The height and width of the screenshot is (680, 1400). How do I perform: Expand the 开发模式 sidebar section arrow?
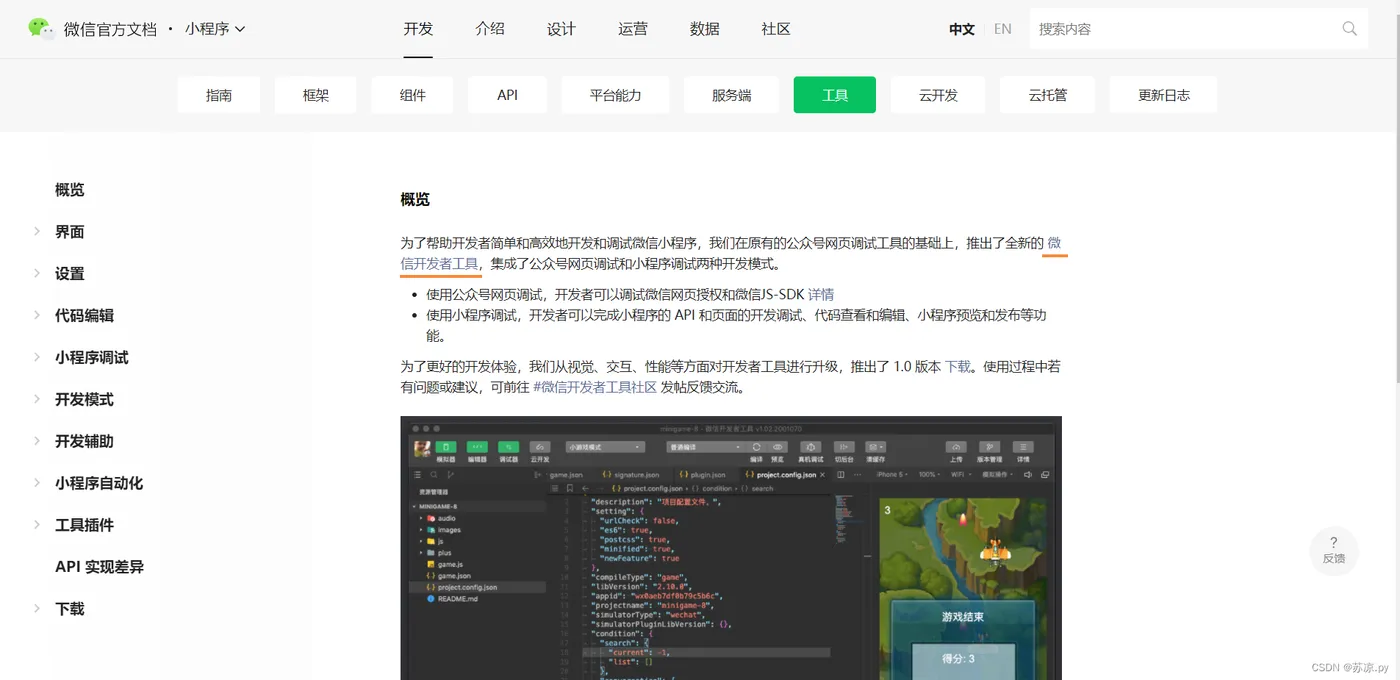point(37,399)
